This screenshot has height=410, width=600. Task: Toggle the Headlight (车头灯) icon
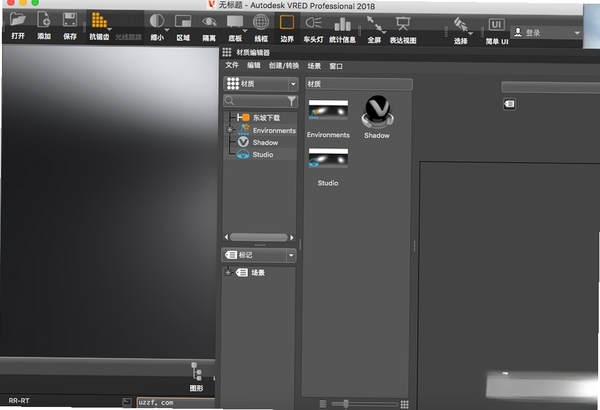tap(313, 23)
